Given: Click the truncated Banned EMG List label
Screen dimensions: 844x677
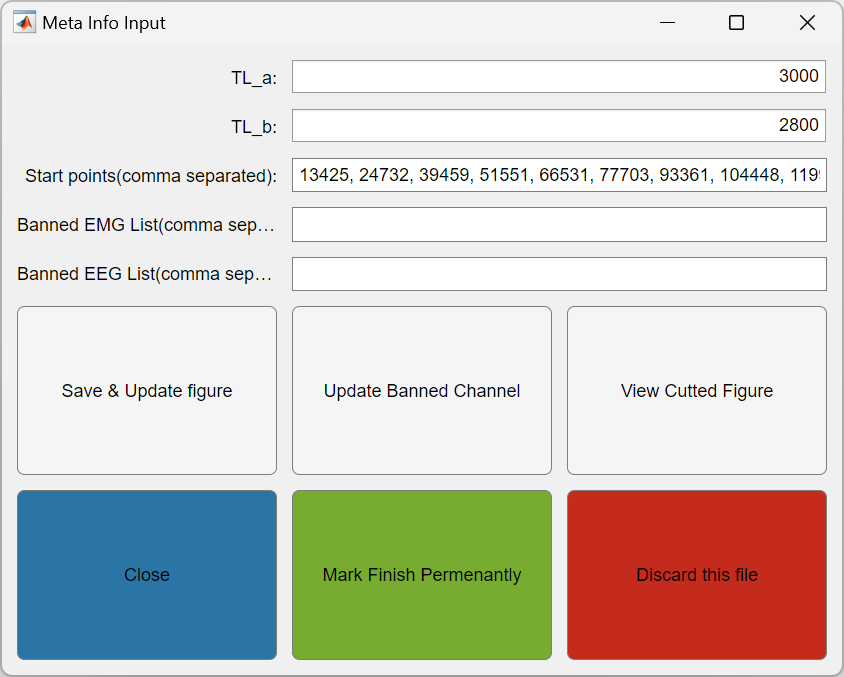Looking at the screenshot, I should [146, 225].
